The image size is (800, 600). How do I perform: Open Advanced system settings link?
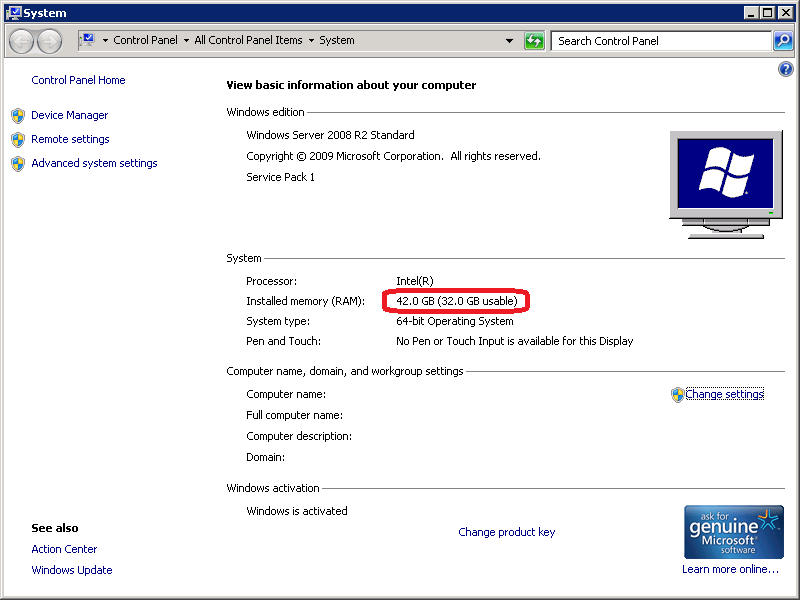coord(94,163)
